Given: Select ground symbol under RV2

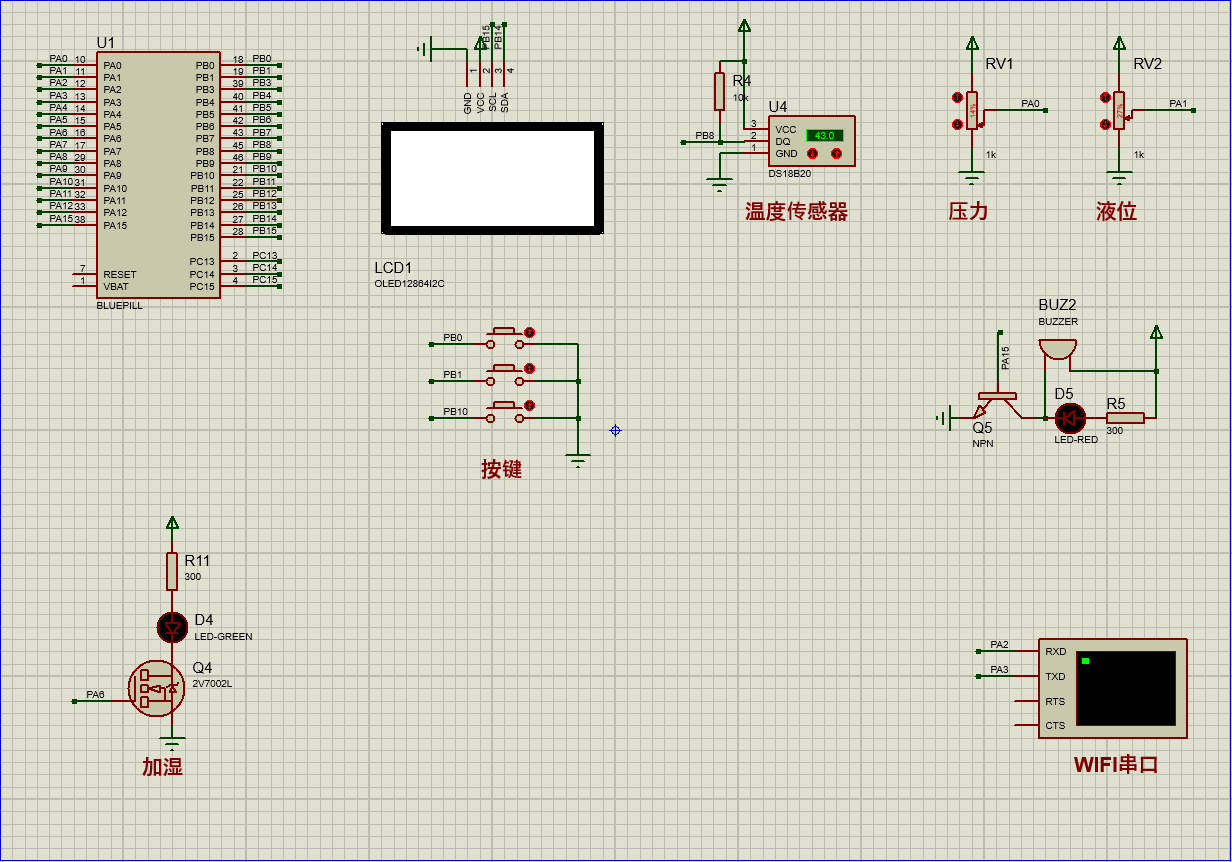Looking at the screenshot, I should [x=1119, y=179].
